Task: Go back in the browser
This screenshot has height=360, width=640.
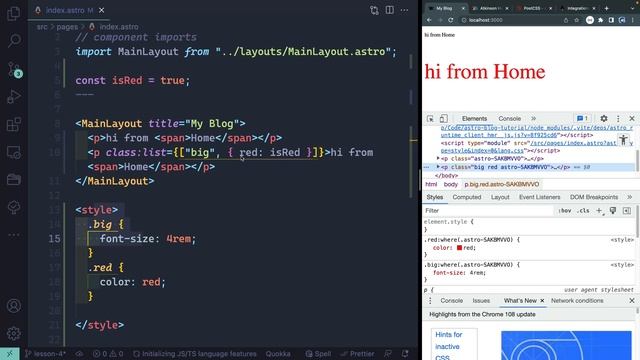Action: click(x=429, y=20)
